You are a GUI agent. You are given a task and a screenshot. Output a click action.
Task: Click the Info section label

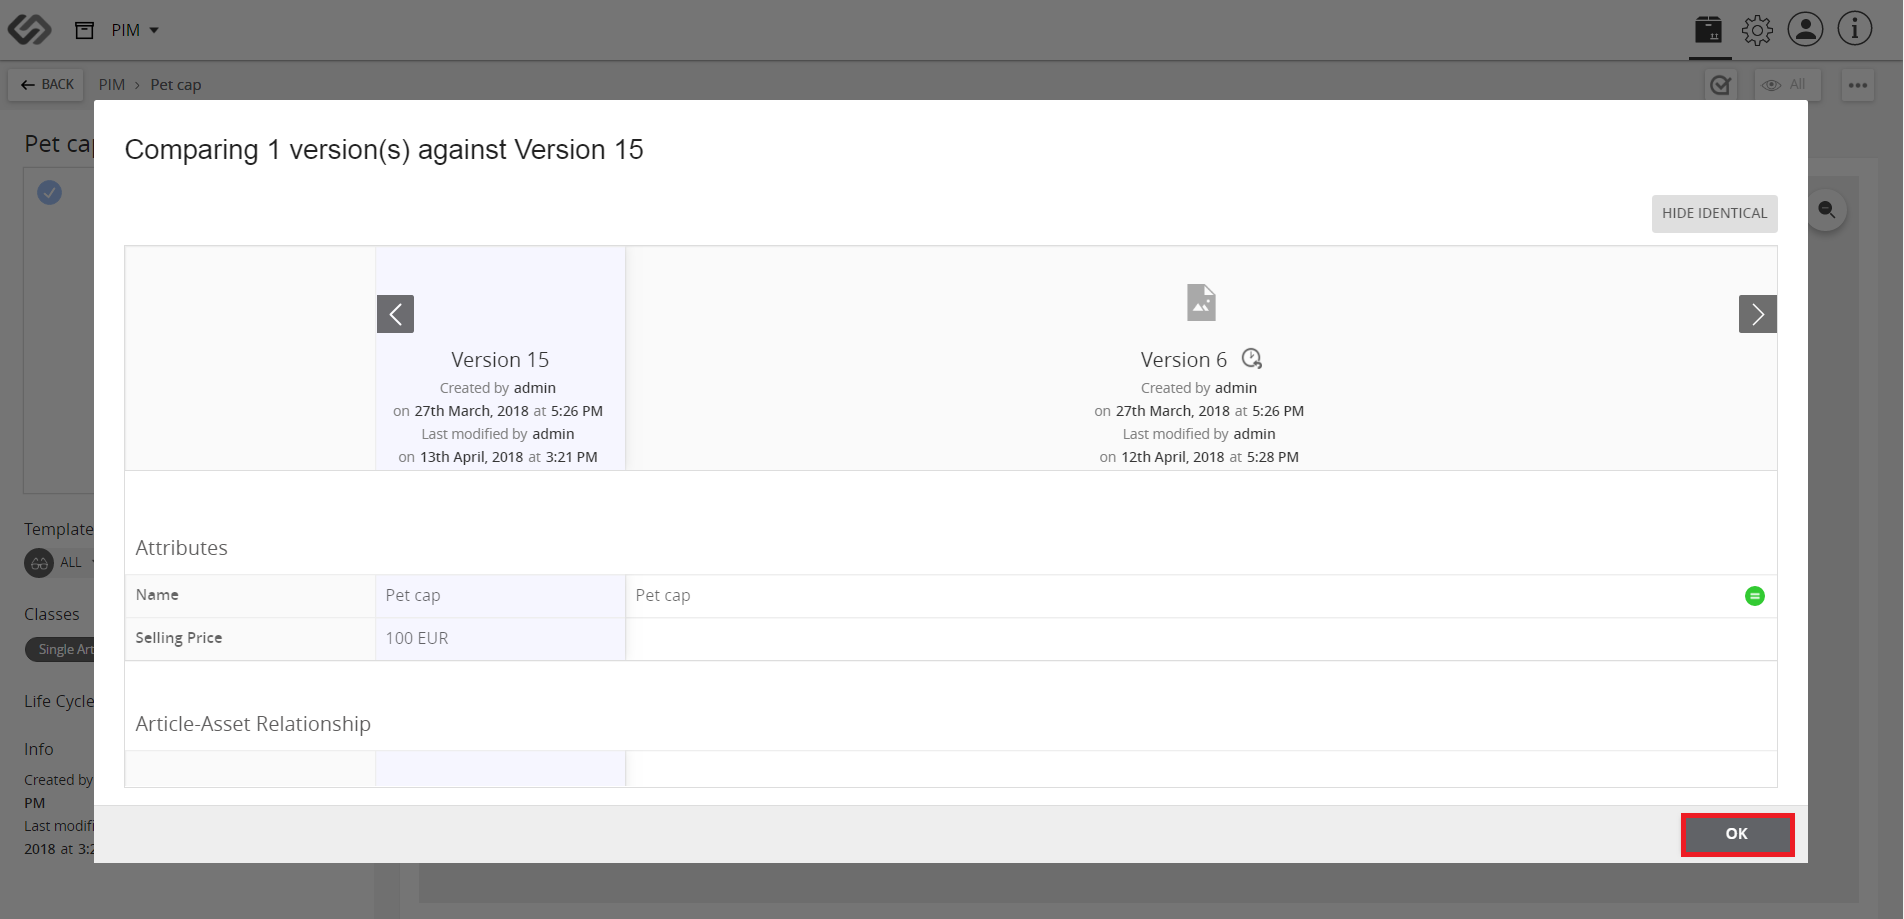pyautogui.click(x=39, y=749)
